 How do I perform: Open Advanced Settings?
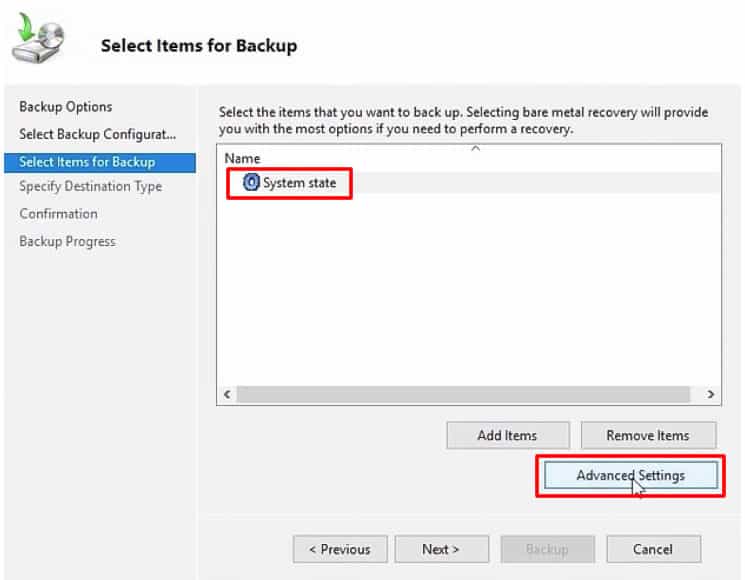630,475
